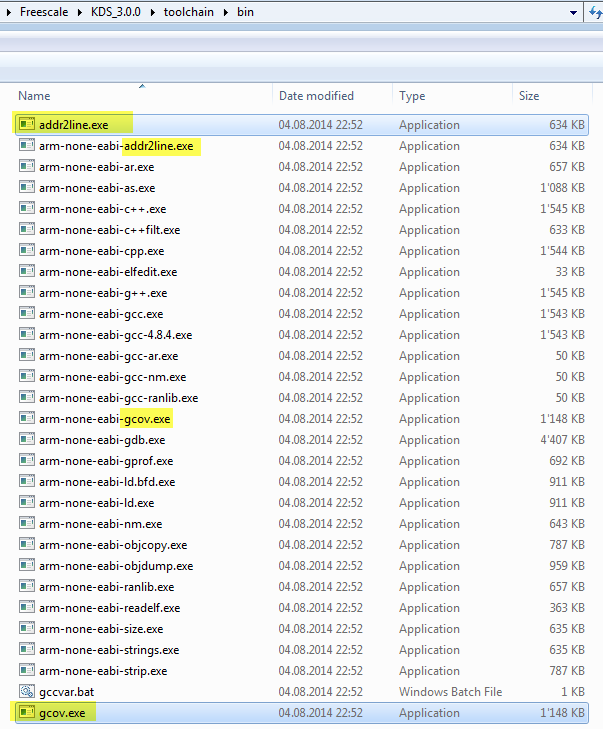Navigate to toolchain folder in breadcrumb
Image resolution: width=603 pixels, height=729 pixels.
(190, 13)
